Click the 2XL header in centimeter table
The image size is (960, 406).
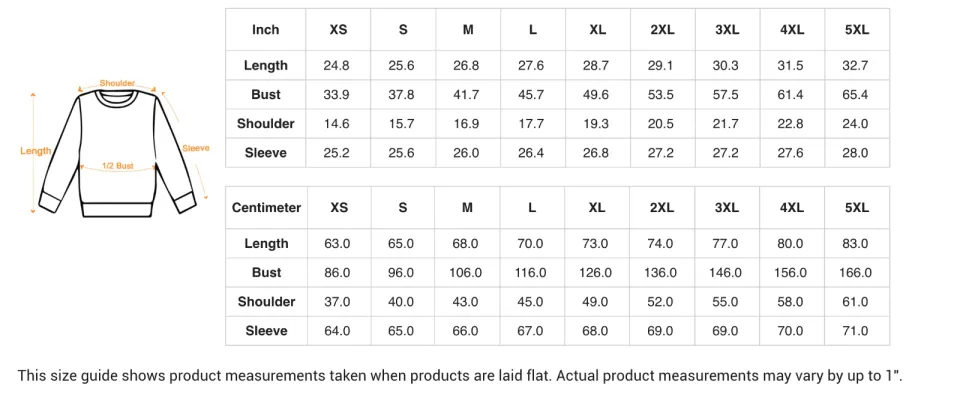[662, 208]
